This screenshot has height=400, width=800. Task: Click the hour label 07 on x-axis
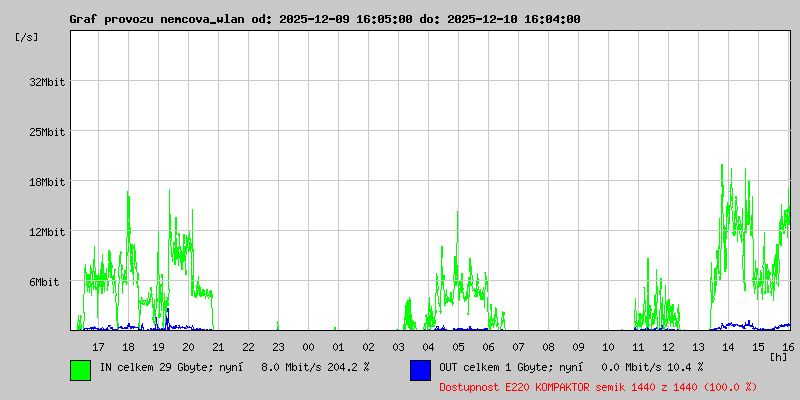(x=518, y=347)
